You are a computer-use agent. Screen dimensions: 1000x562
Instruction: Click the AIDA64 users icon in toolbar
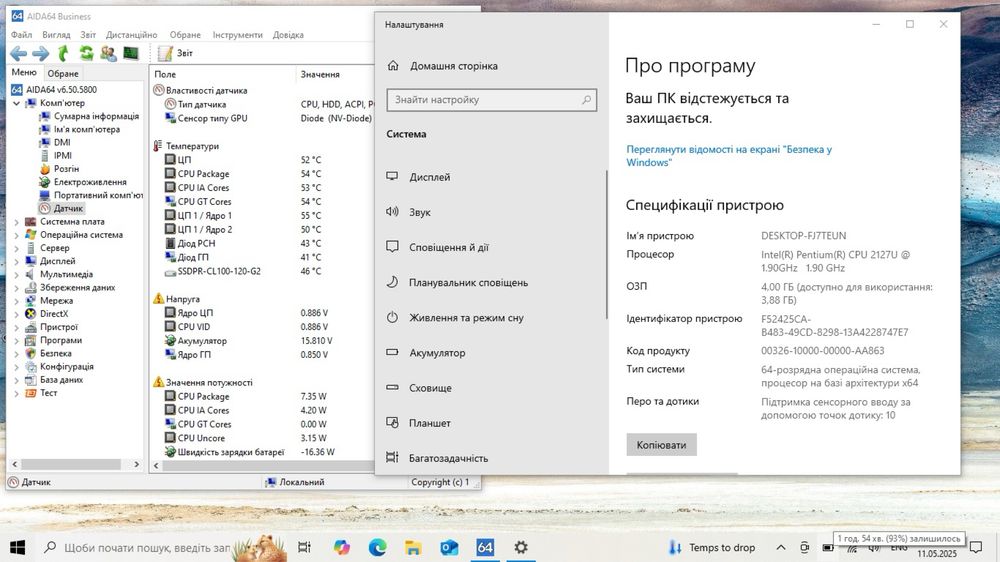108,54
